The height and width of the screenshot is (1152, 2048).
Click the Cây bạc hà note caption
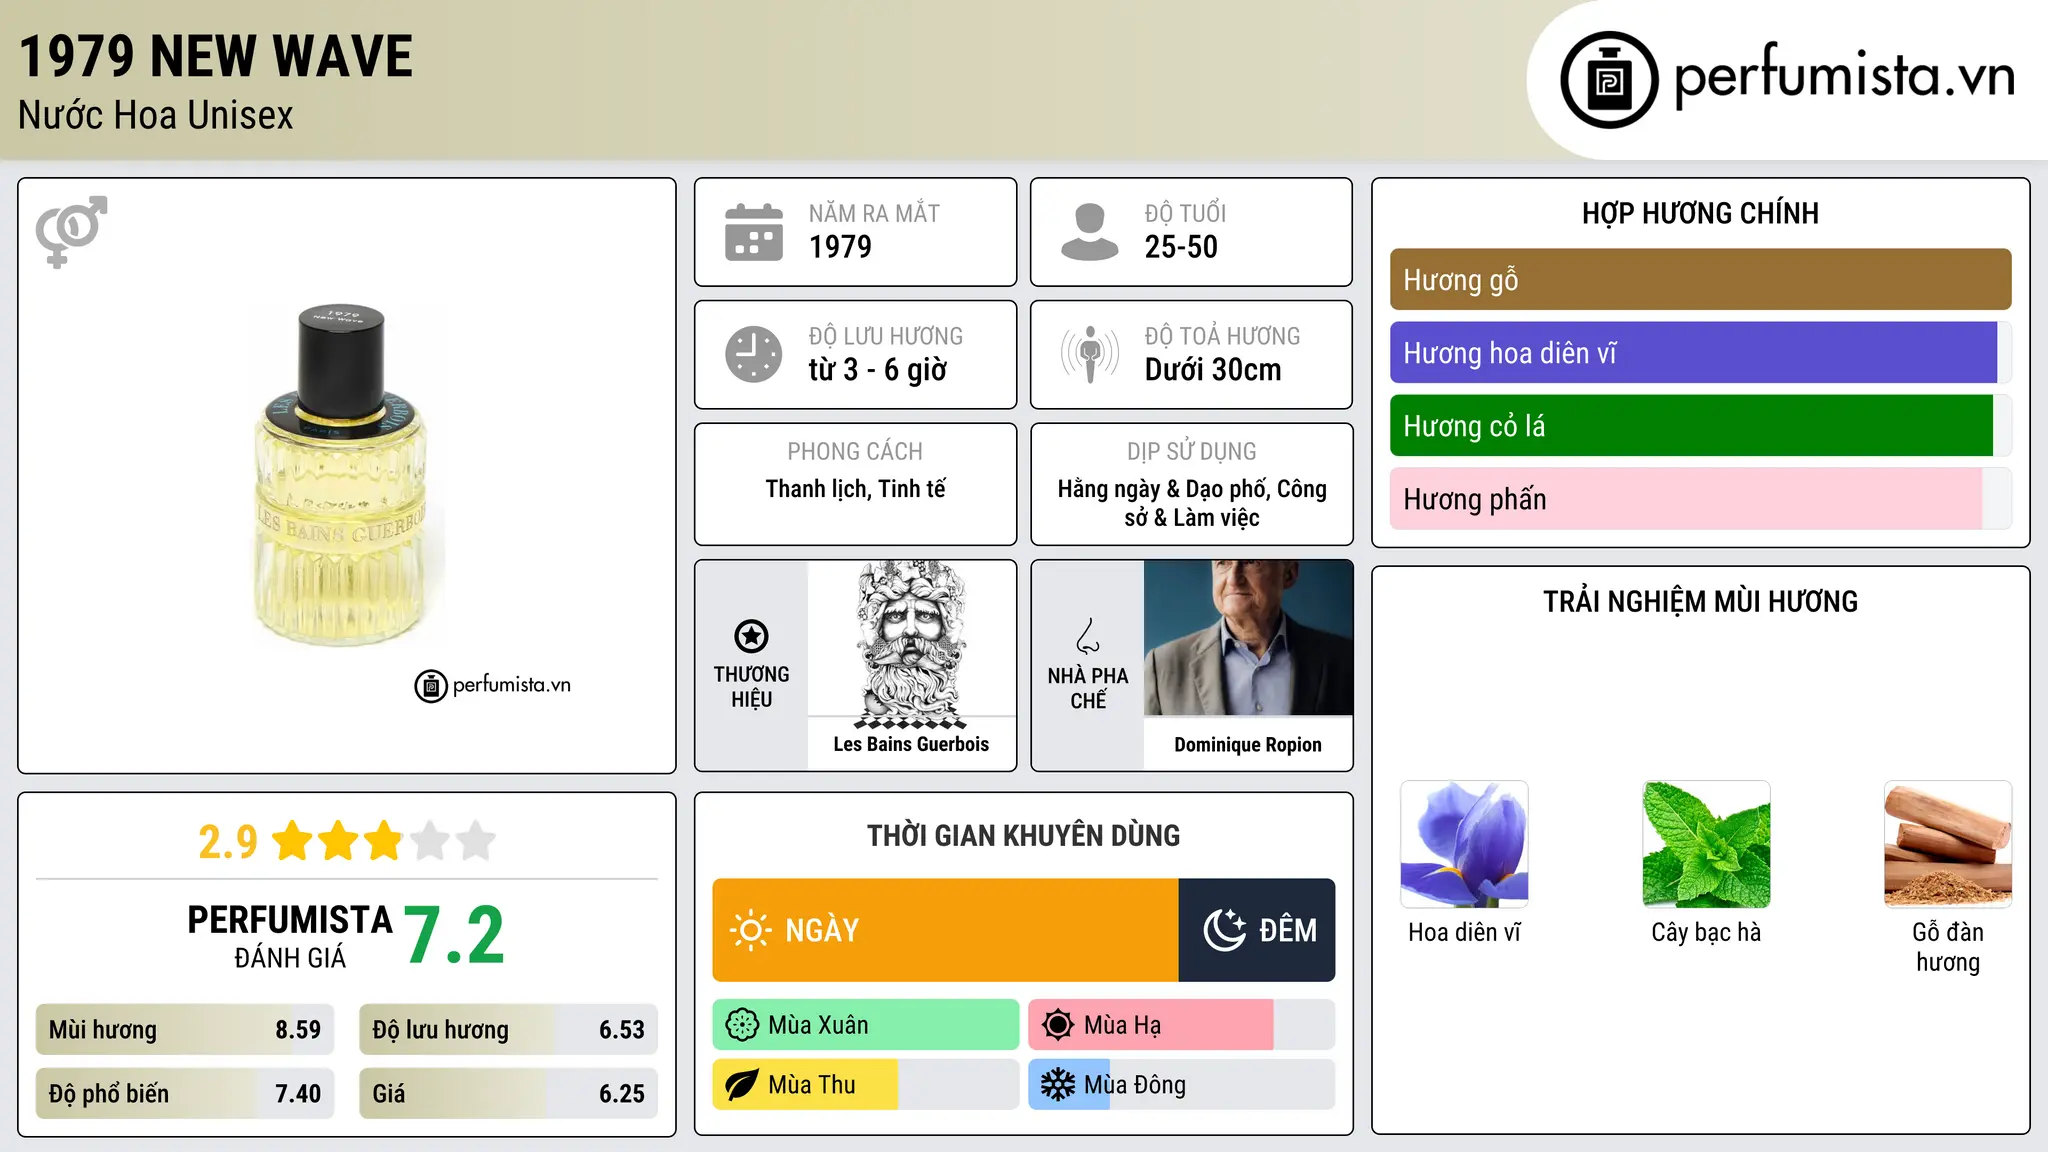click(x=1706, y=932)
